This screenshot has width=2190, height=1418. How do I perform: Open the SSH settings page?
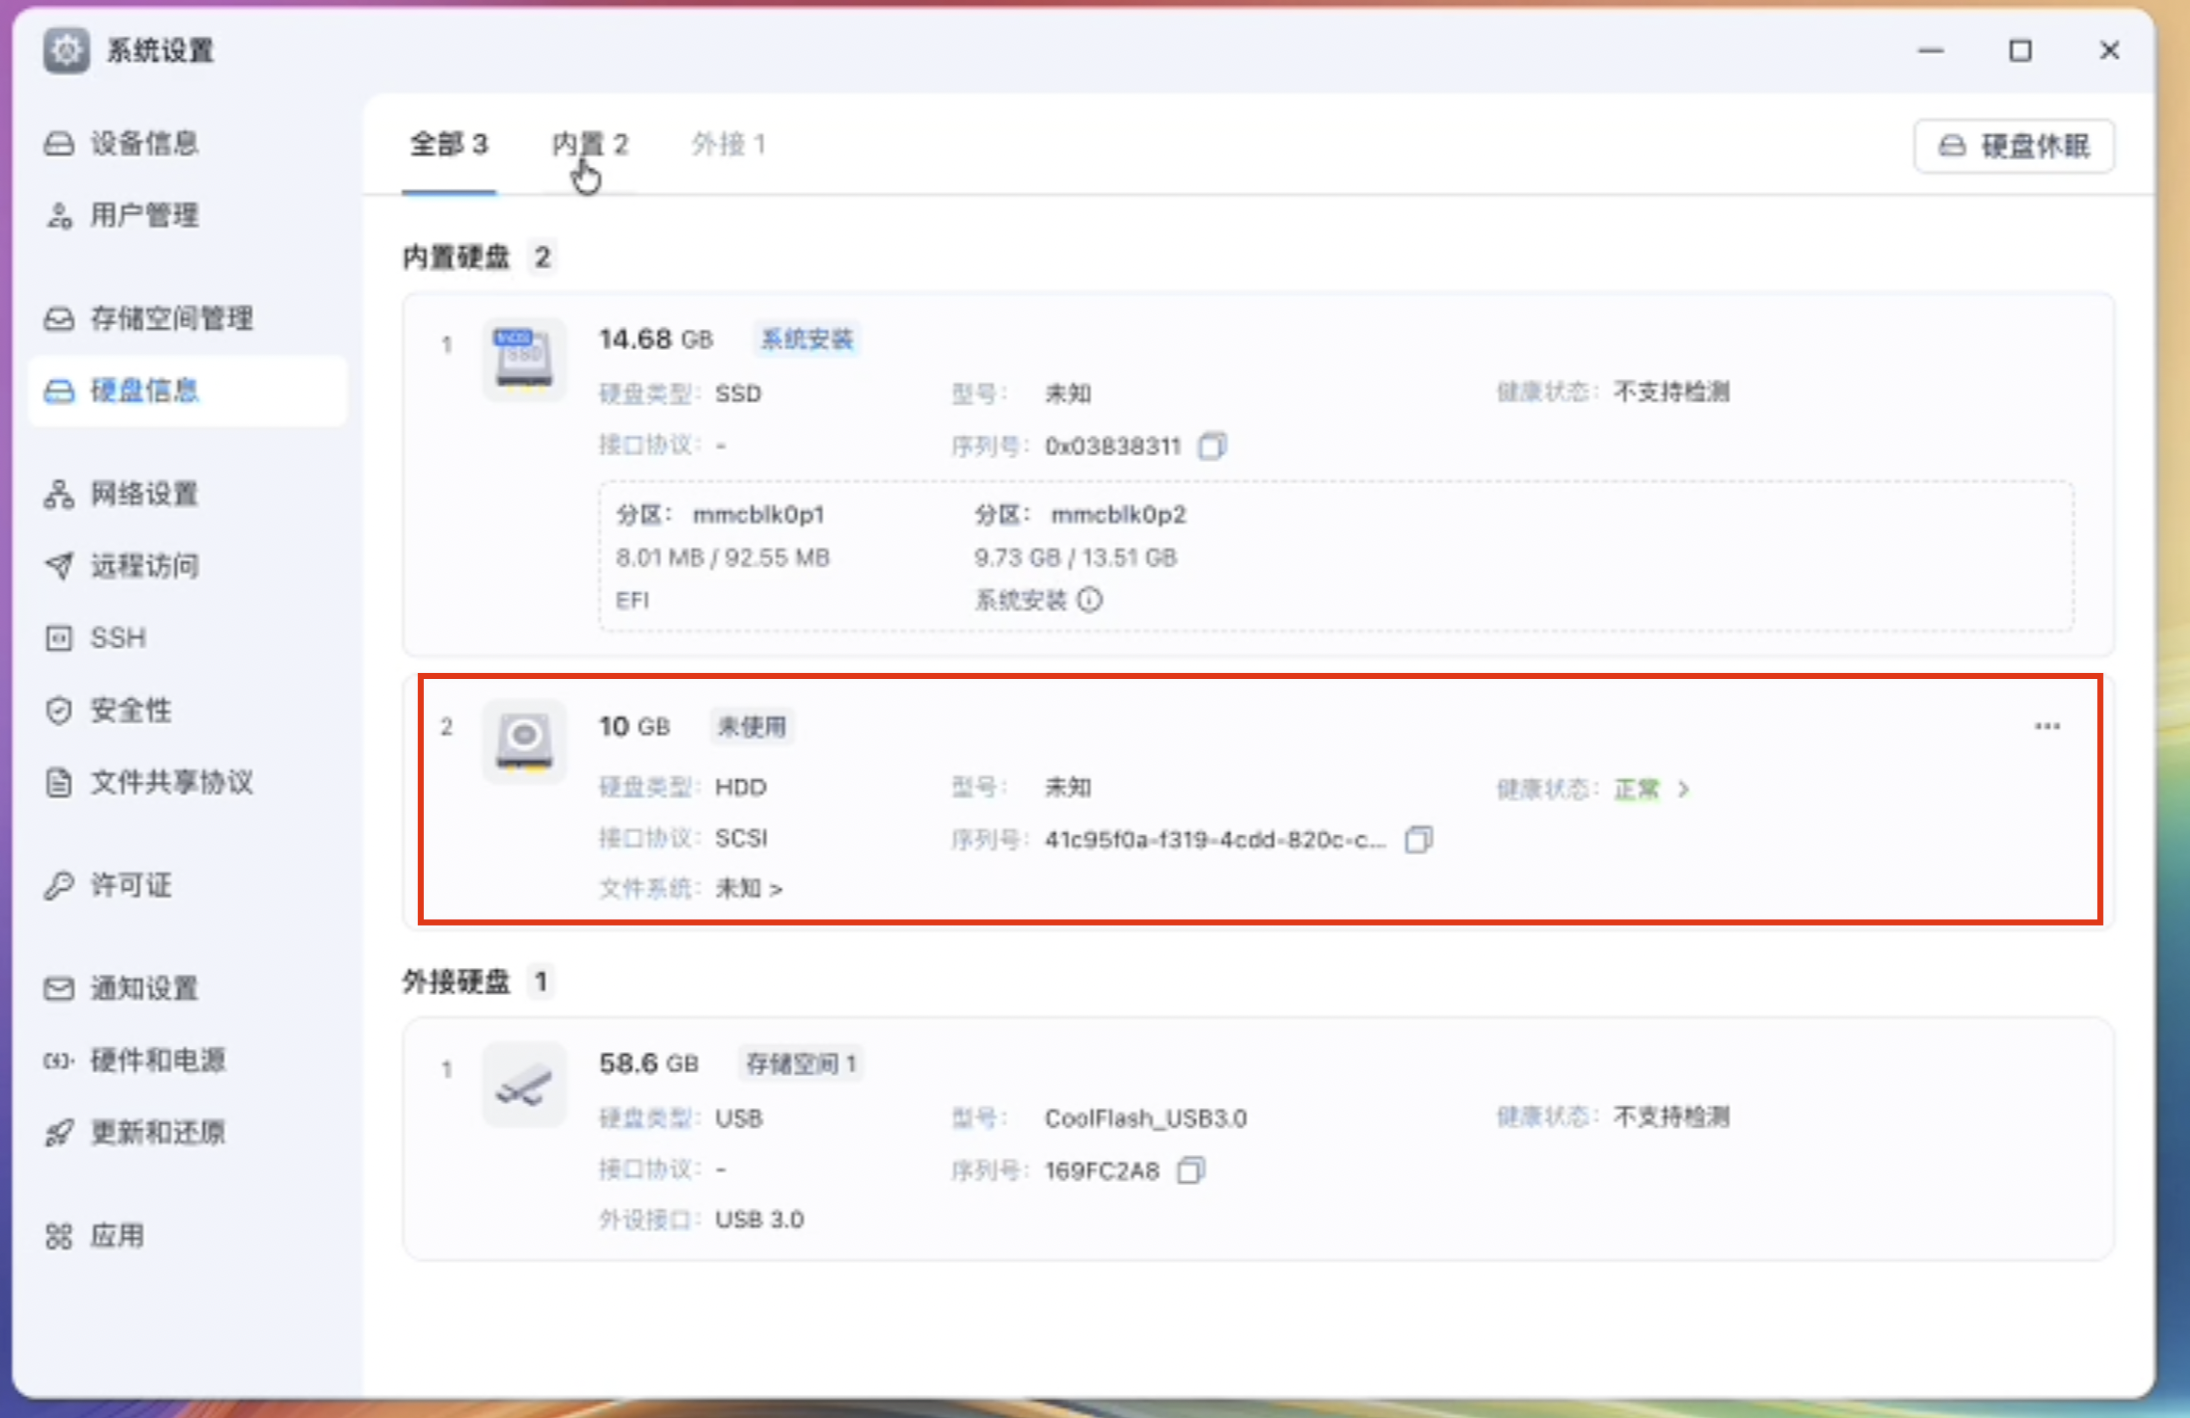(118, 637)
